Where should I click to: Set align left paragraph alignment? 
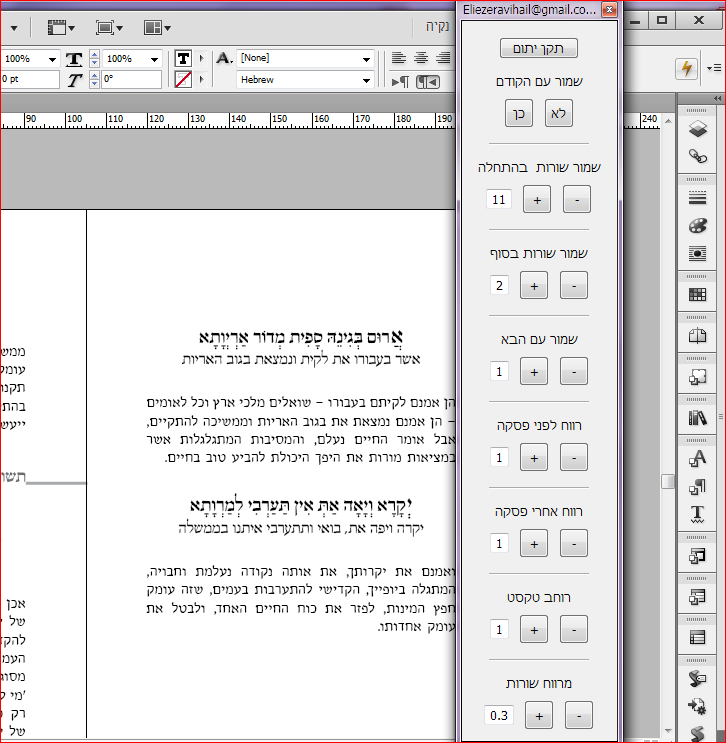[x=399, y=58]
